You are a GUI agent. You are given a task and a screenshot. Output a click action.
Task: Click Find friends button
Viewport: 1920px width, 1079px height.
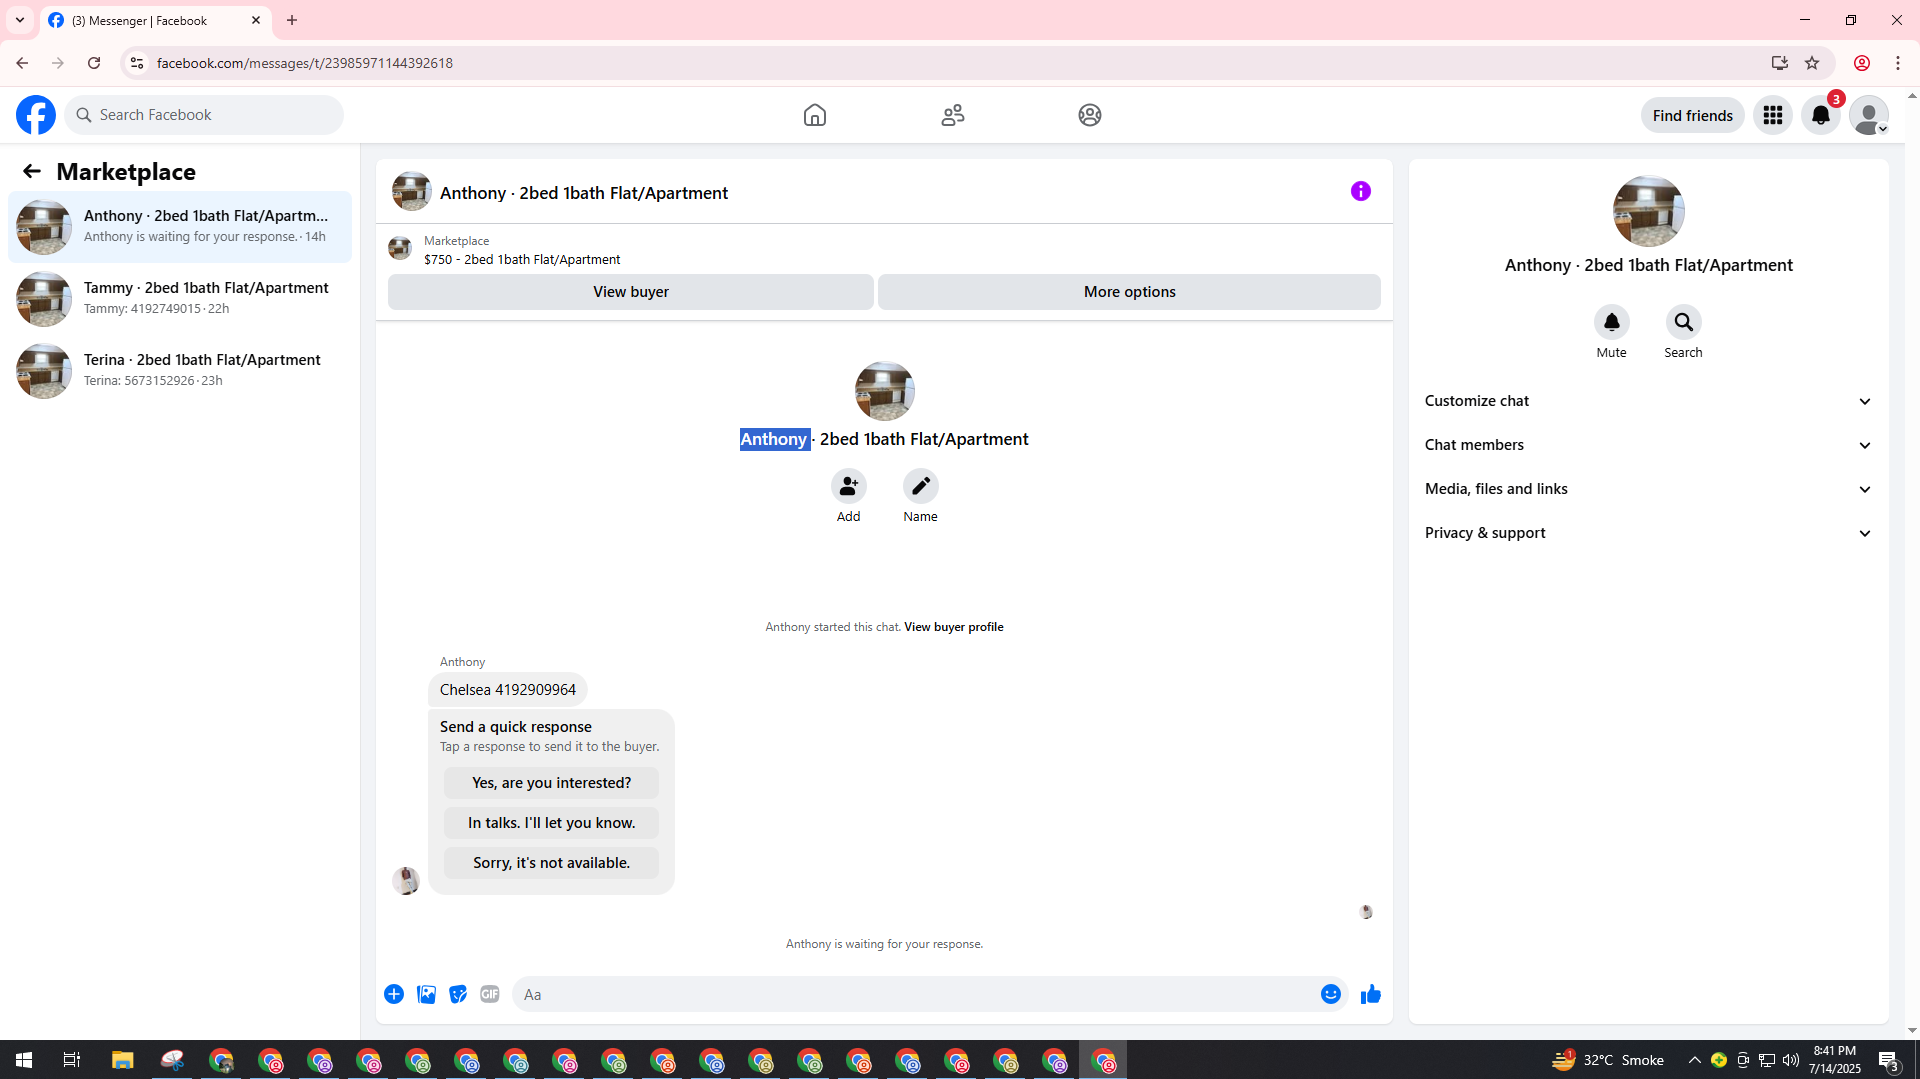click(x=1692, y=115)
